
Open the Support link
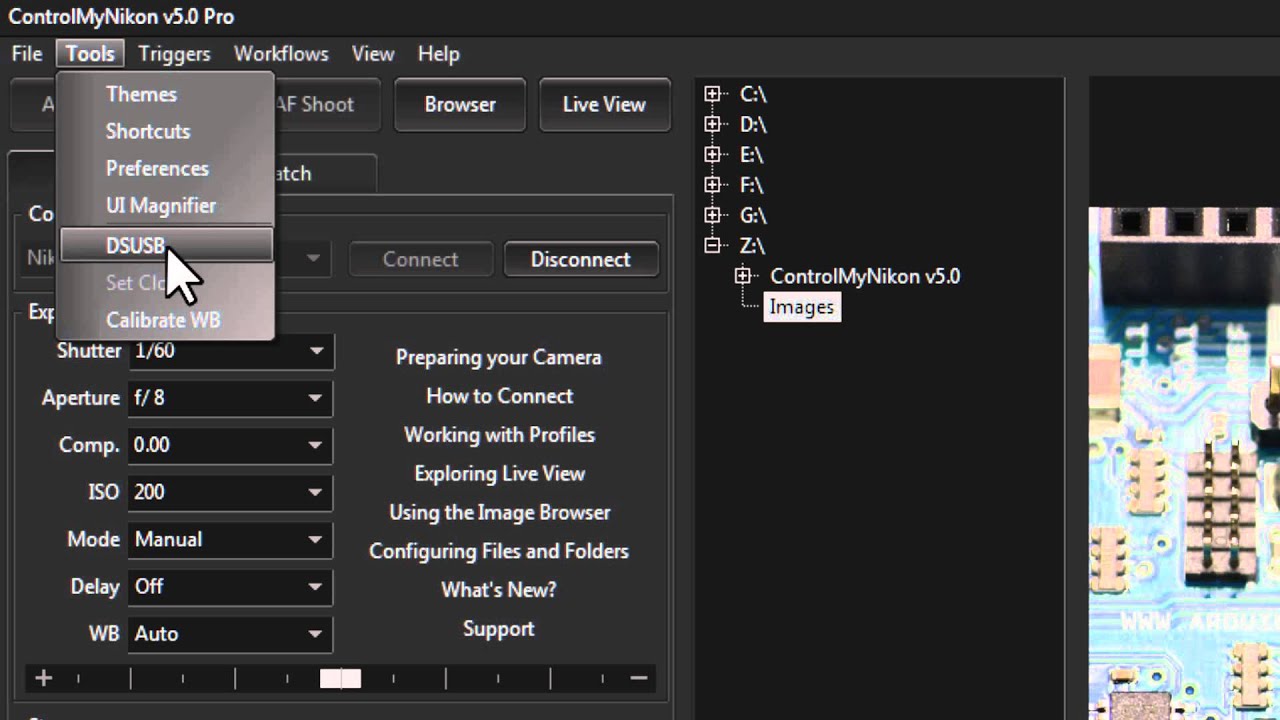coord(499,629)
